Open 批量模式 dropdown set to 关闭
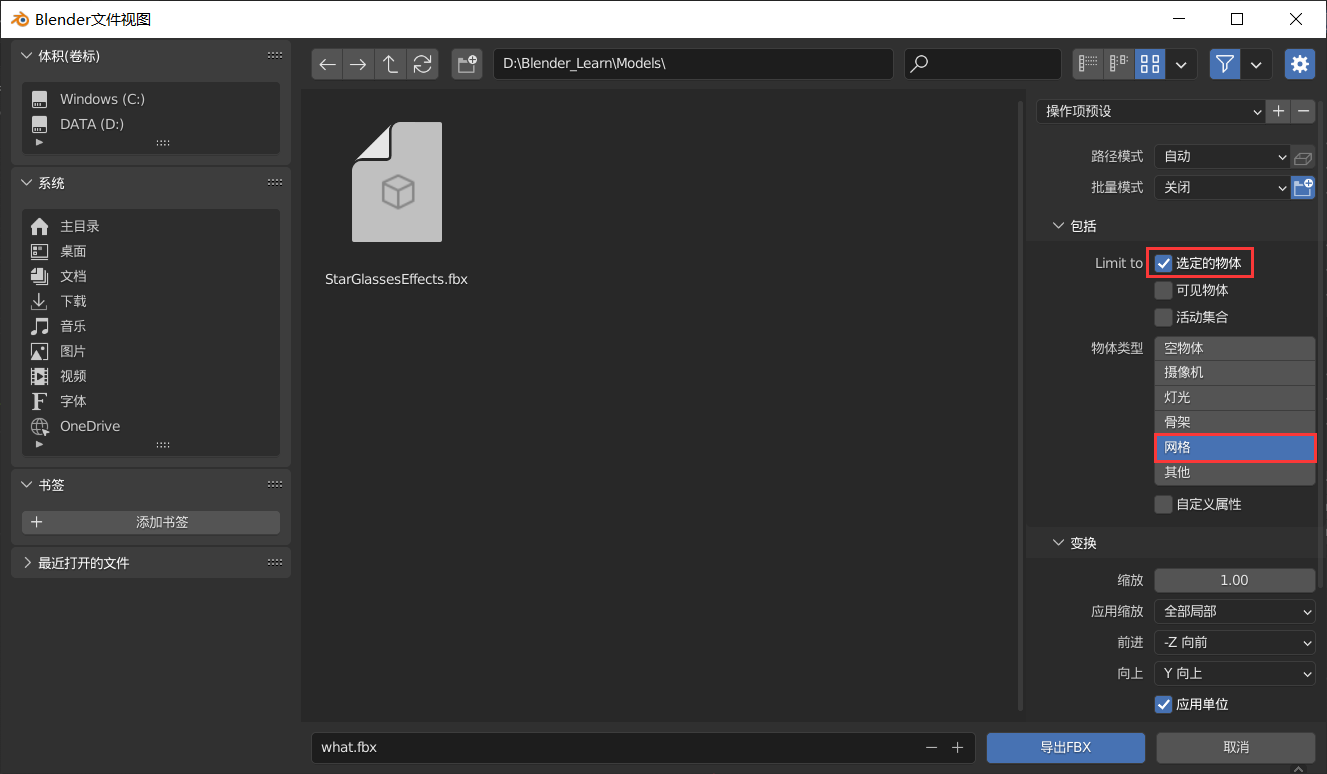The width and height of the screenshot is (1327, 774). click(x=1222, y=188)
